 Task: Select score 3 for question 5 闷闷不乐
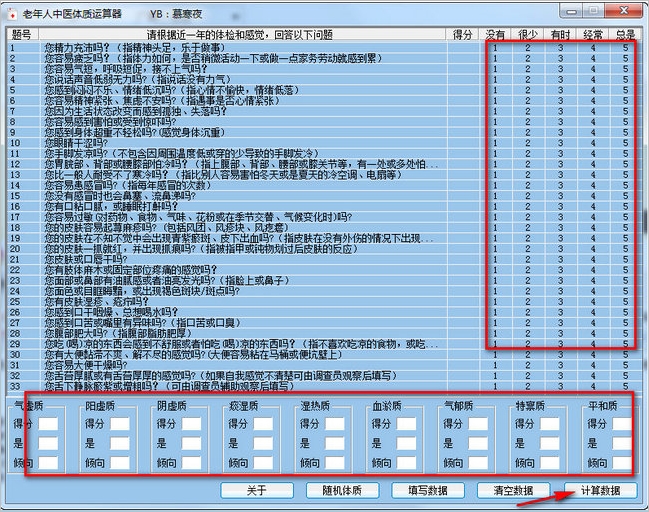560,90
